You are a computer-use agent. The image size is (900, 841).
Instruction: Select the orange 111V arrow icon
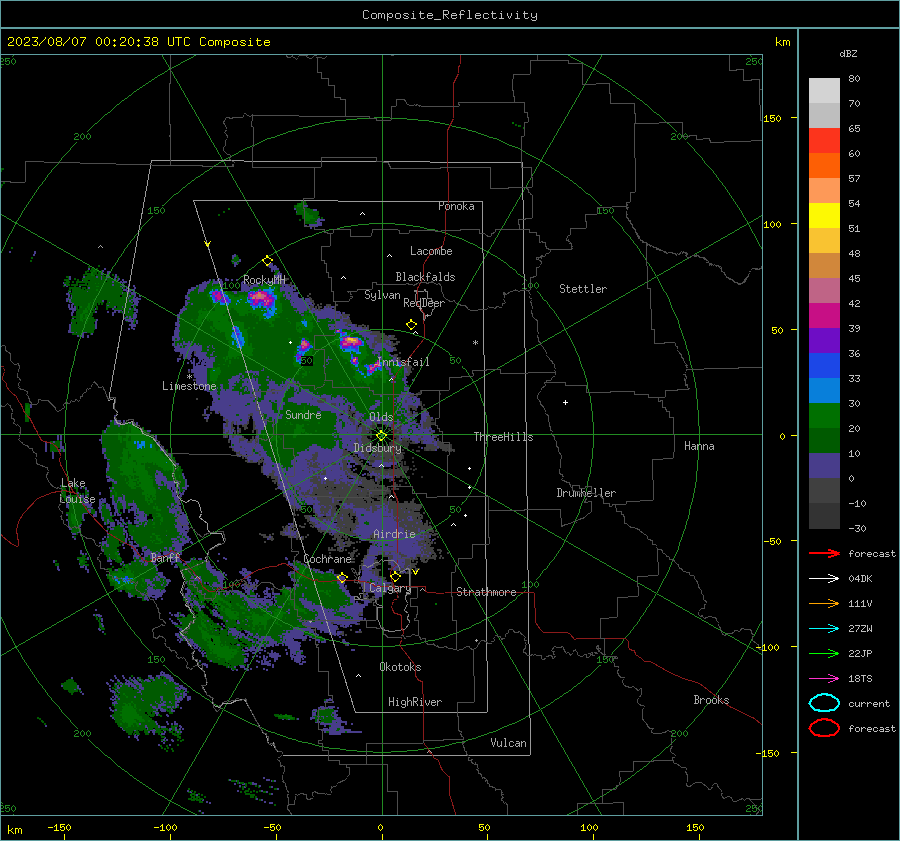[824, 603]
